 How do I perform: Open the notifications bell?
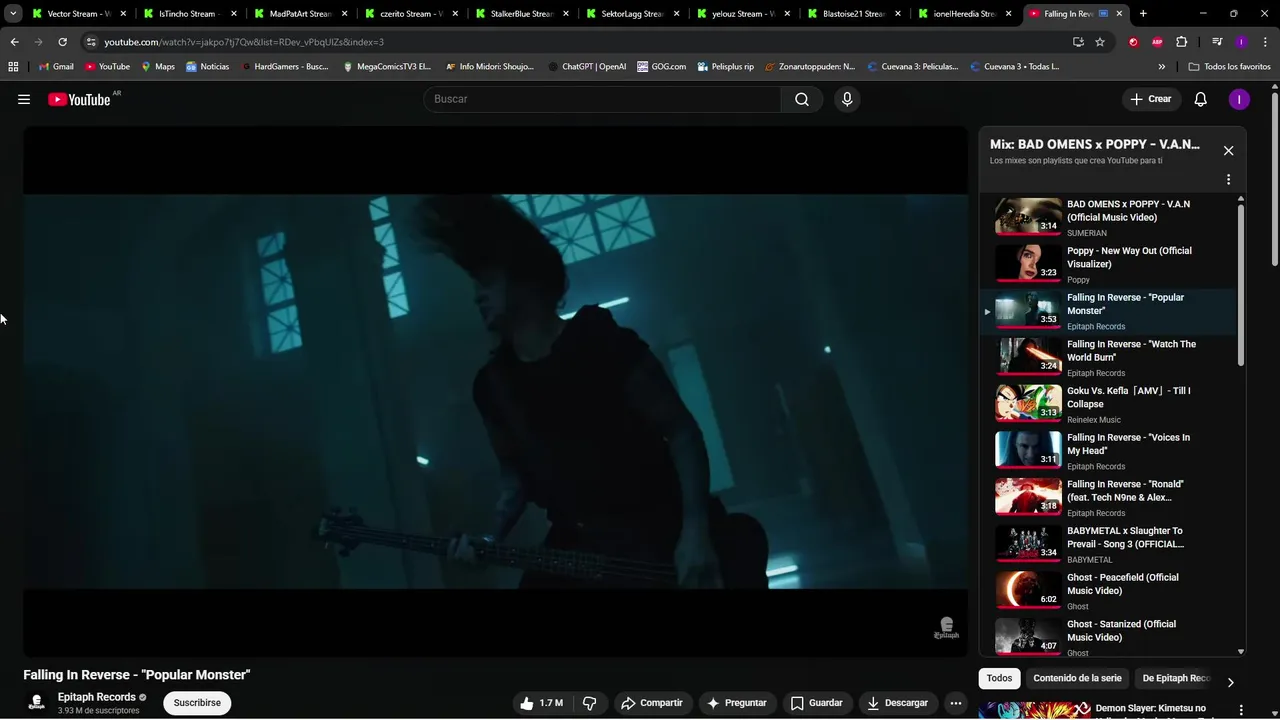point(1201,99)
